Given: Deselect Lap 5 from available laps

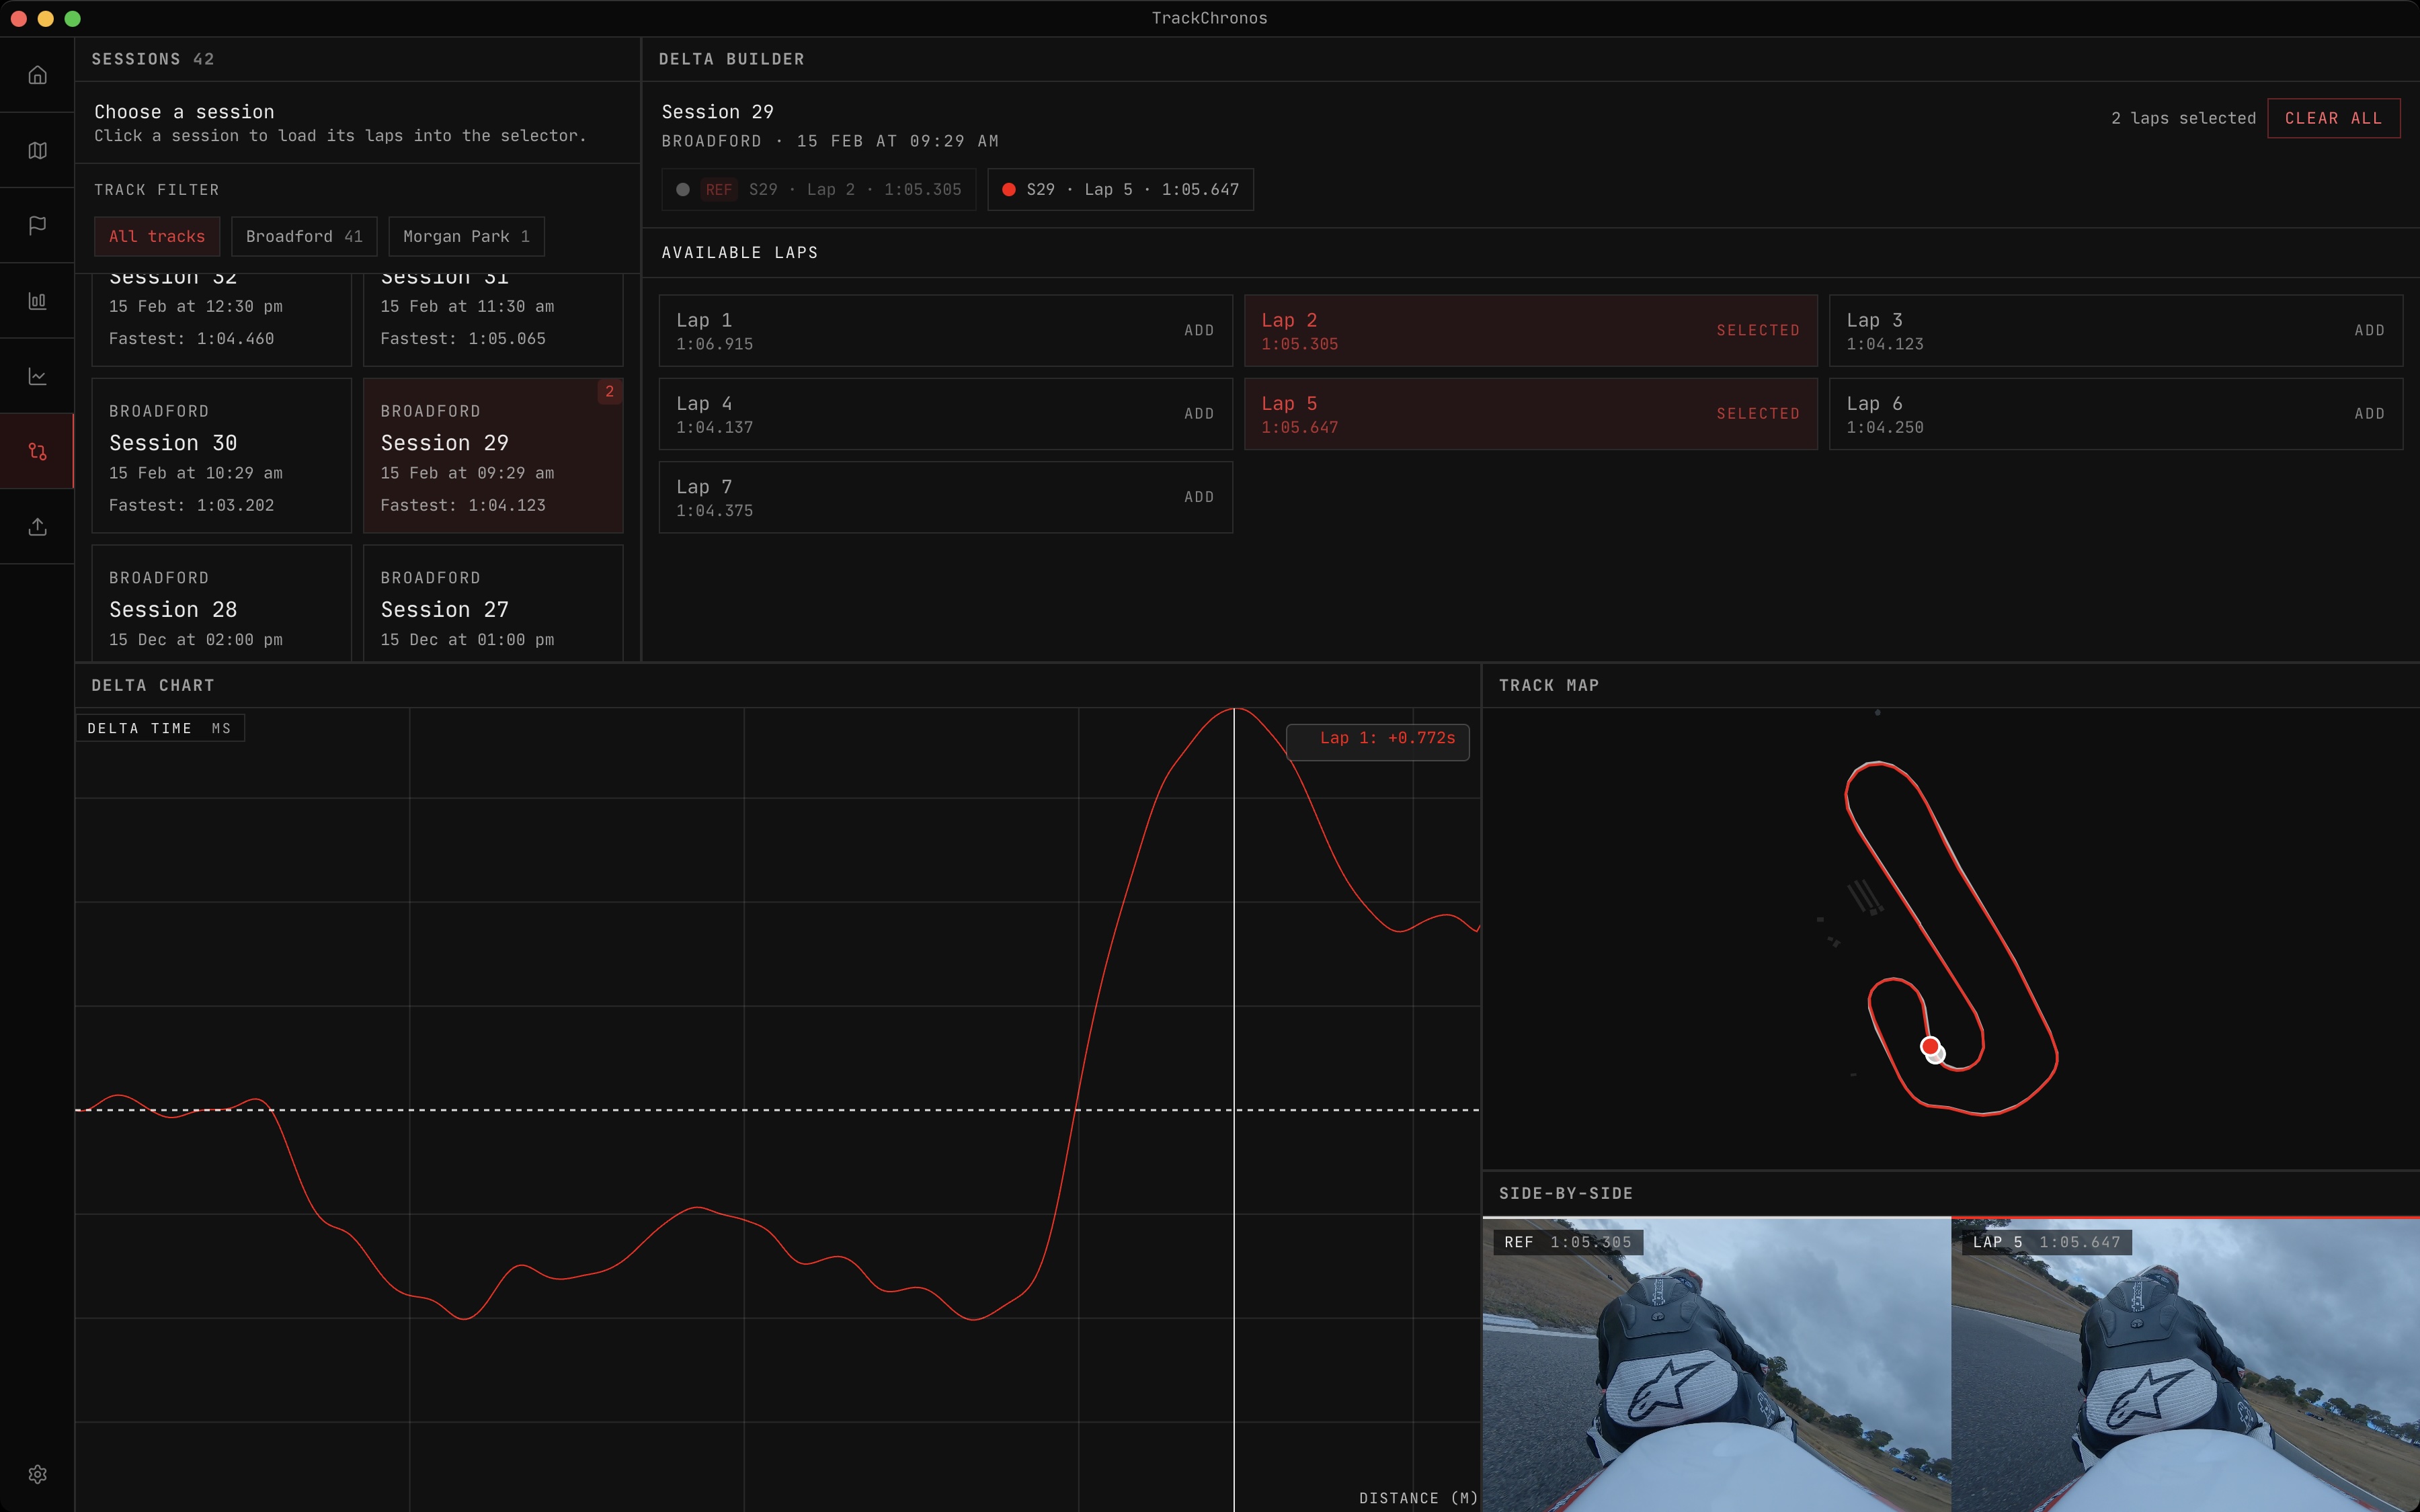Looking at the screenshot, I should point(1757,413).
